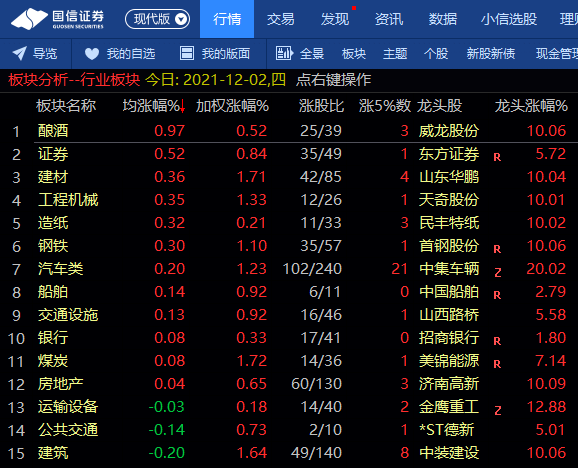Select the 船舶 sector
The height and width of the screenshot is (468, 578).
(53, 292)
